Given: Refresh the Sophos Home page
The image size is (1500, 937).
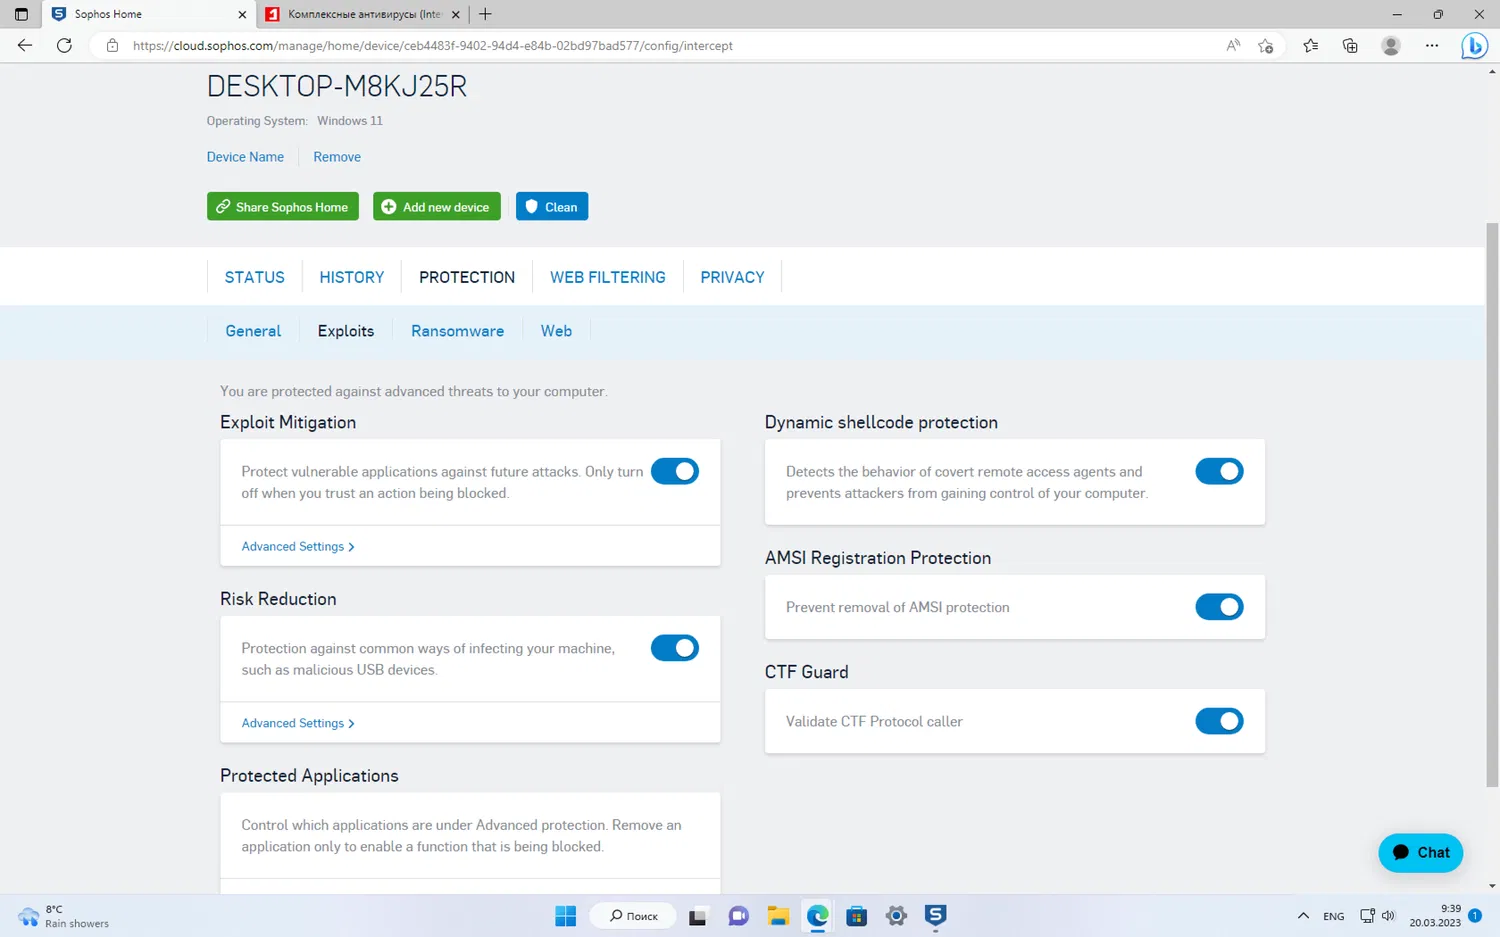Looking at the screenshot, I should click(x=64, y=45).
